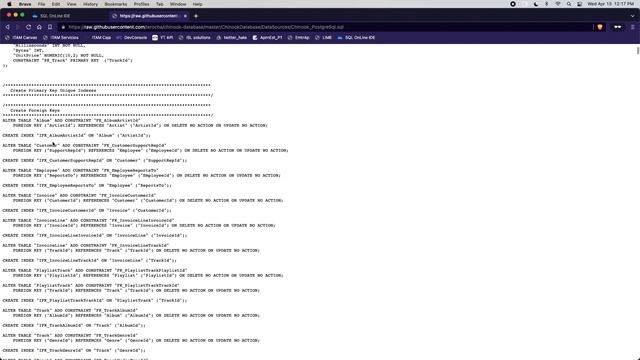Open the Profiles menu
Viewport: 640px width, 360px height.
coord(142,4)
